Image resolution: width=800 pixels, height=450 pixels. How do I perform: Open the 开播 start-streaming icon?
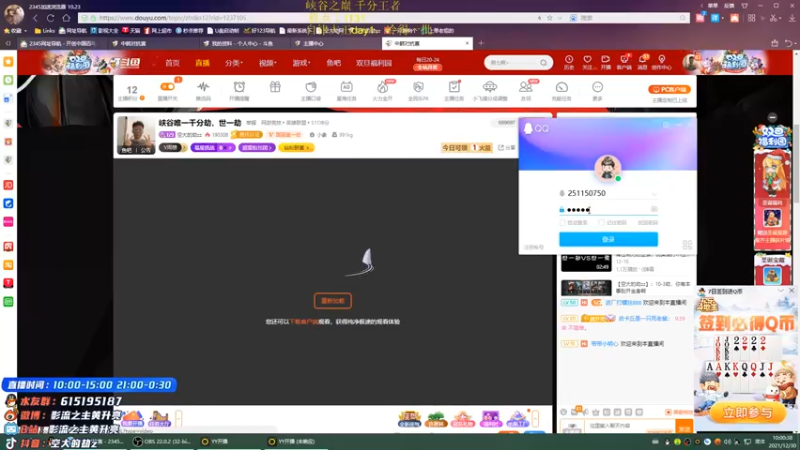(606, 62)
